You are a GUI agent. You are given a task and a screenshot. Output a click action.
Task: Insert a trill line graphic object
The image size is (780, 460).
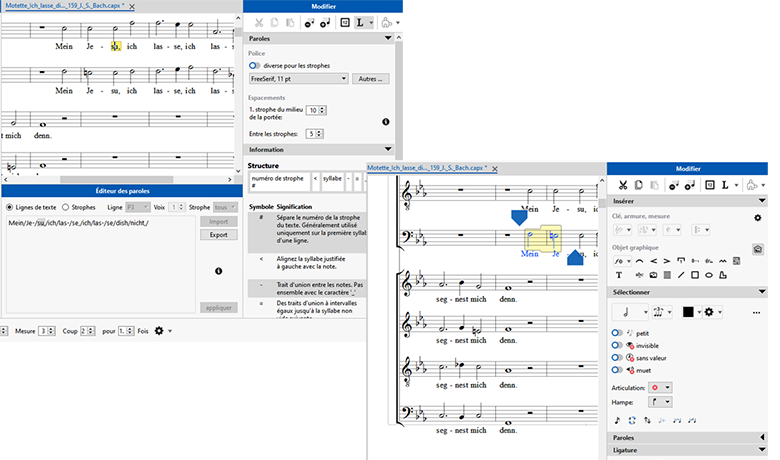[x=709, y=261]
